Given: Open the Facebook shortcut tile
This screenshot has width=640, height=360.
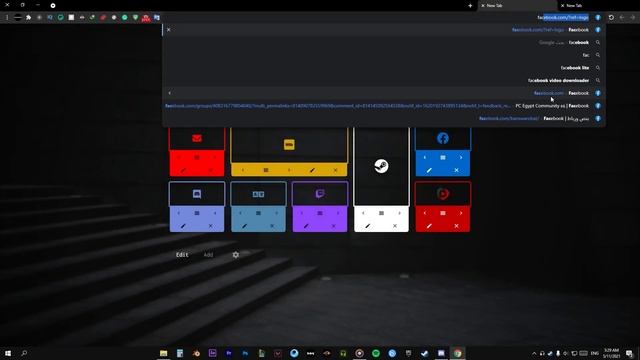Looking at the screenshot, I should tap(442, 139).
